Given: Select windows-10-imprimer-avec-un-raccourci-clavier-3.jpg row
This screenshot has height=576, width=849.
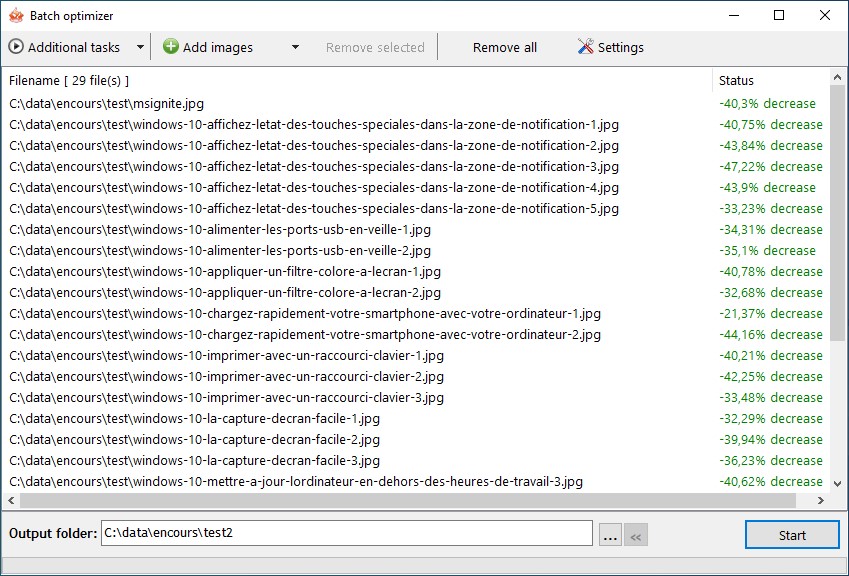Looking at the screenshot, I should pos(226,397).
